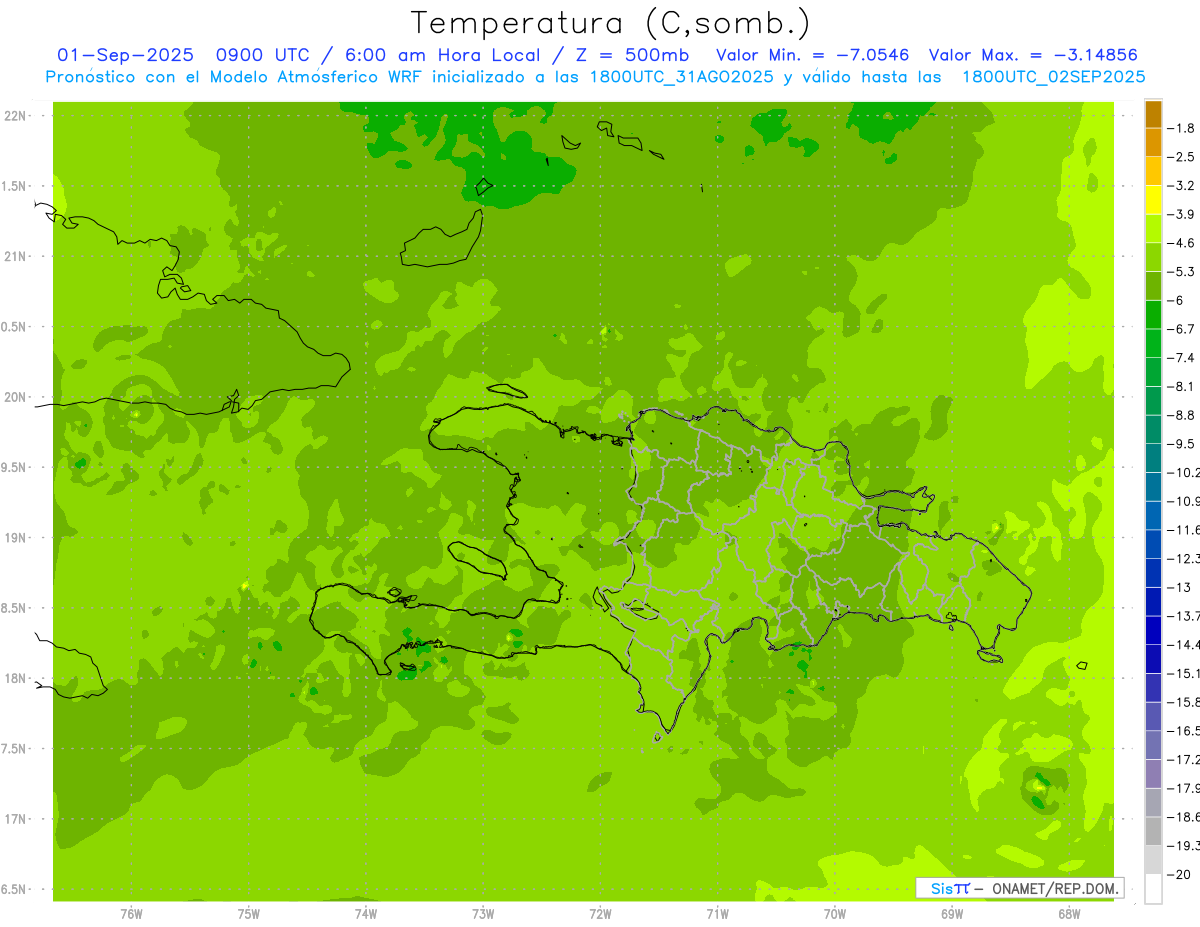
Task: Click the '-13.7' legend value
Action: click(1184, 616)
